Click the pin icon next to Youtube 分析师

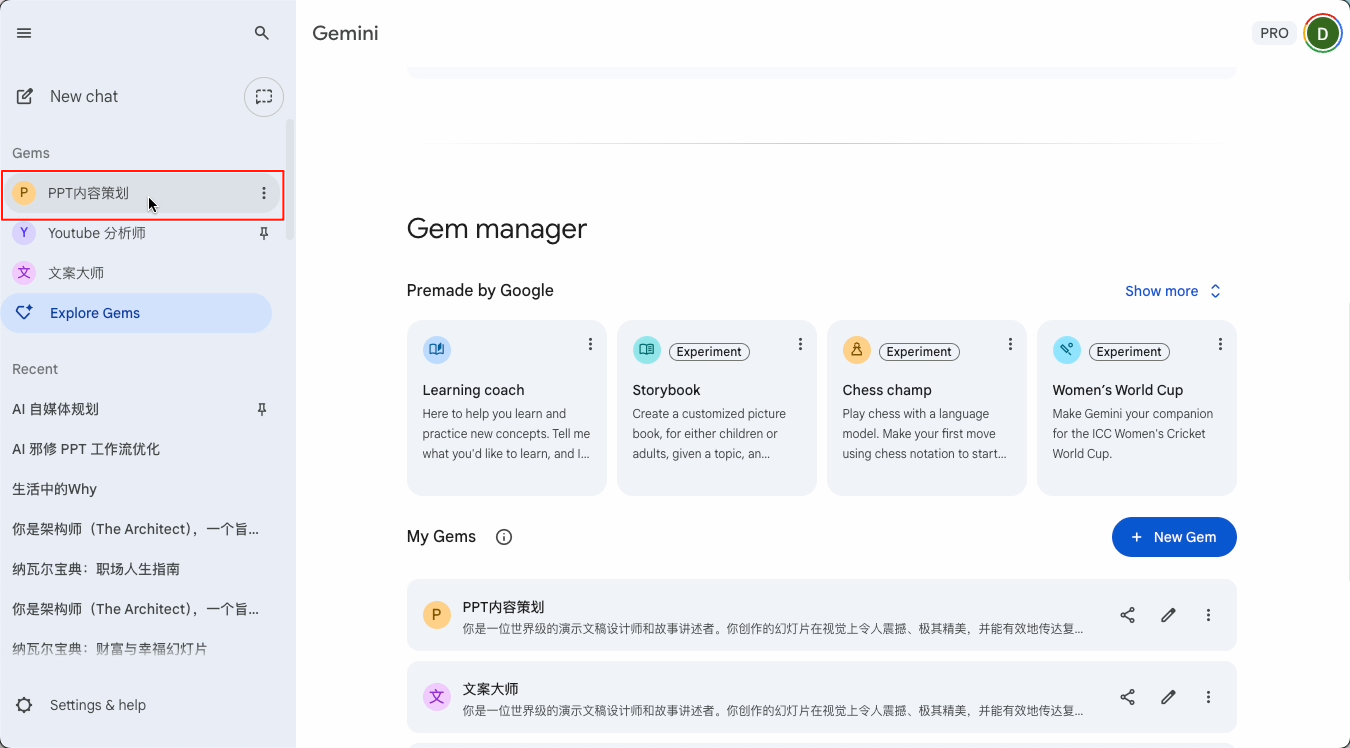[263, 233]
